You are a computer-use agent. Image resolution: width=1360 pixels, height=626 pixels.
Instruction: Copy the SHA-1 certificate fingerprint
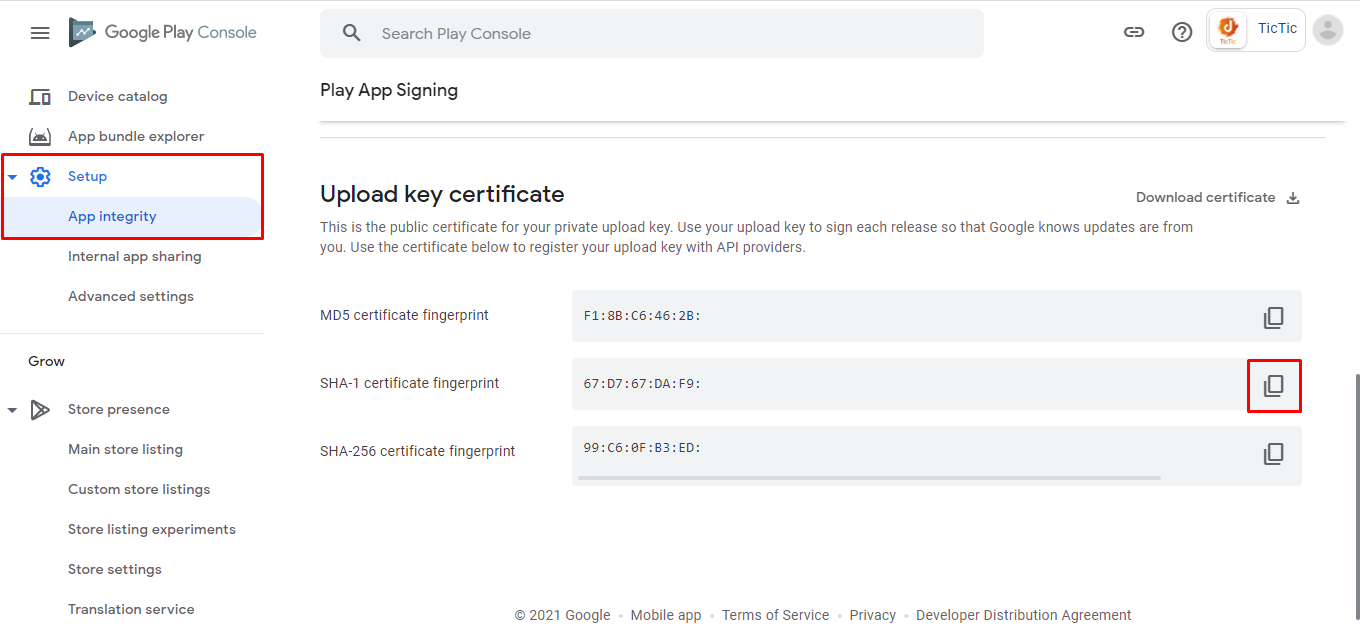[1273, 386]
